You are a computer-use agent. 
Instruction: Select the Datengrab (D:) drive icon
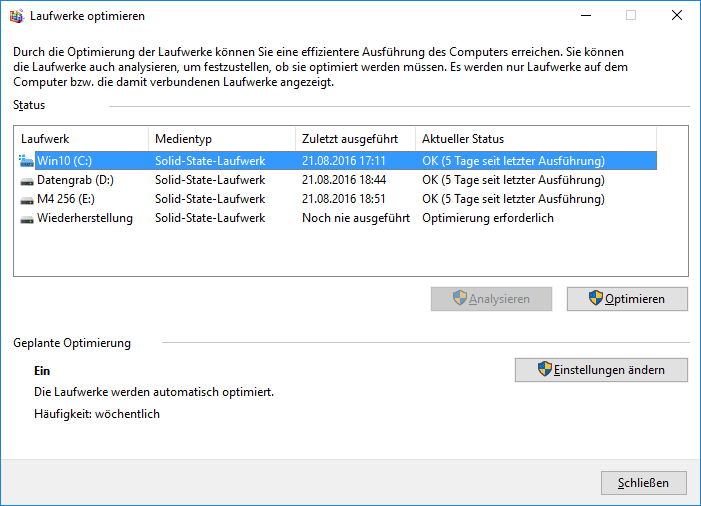[x=27, y=181]
